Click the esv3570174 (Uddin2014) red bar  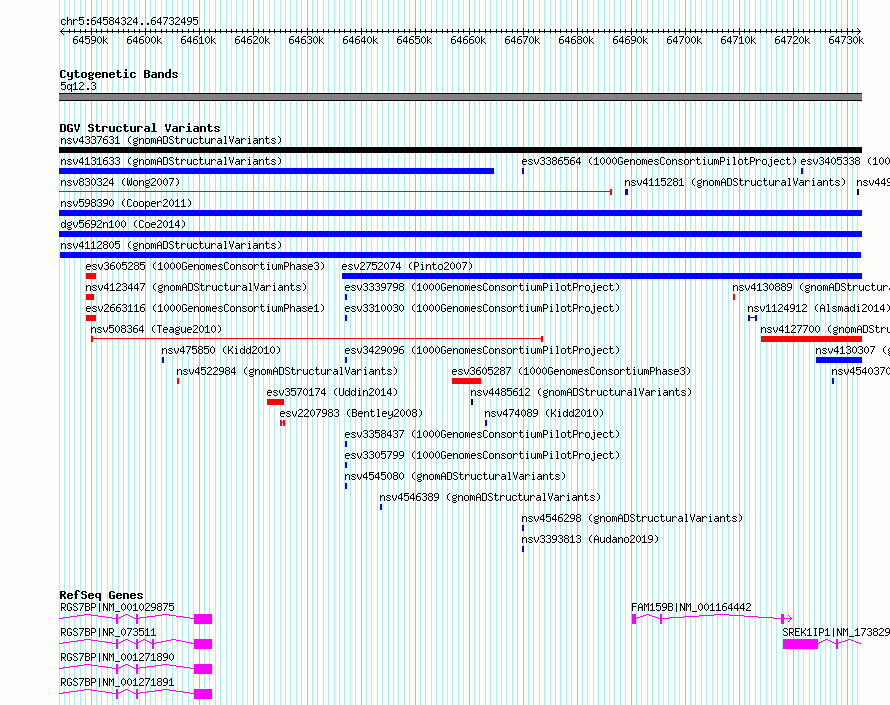pos(275,402)
